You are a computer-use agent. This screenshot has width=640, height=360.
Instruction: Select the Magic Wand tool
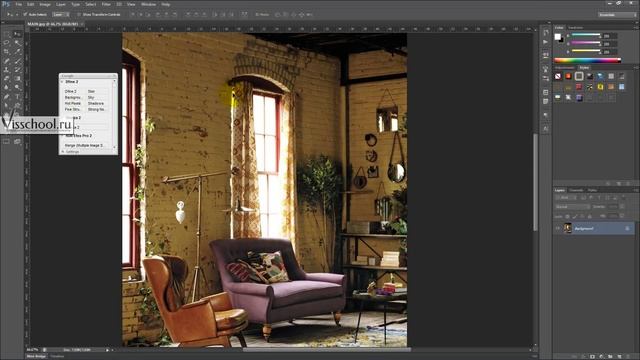click(x=17, y=43)
